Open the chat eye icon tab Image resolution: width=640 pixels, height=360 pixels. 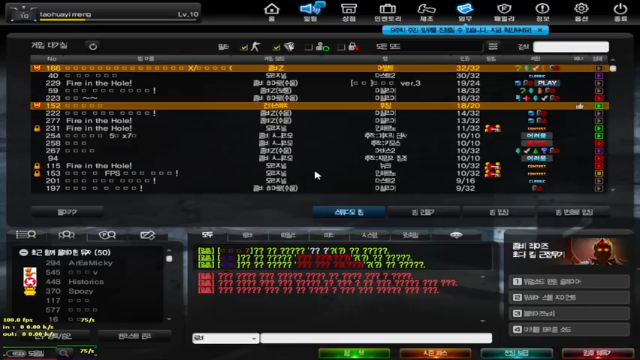click(456, 235)
